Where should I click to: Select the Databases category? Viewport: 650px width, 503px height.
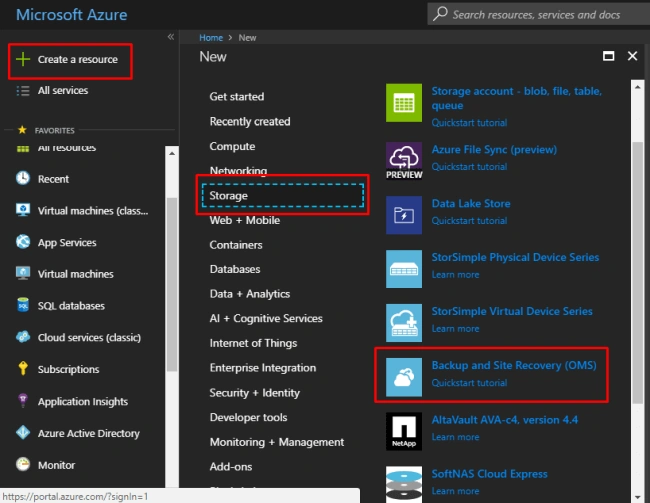point(235,269)
